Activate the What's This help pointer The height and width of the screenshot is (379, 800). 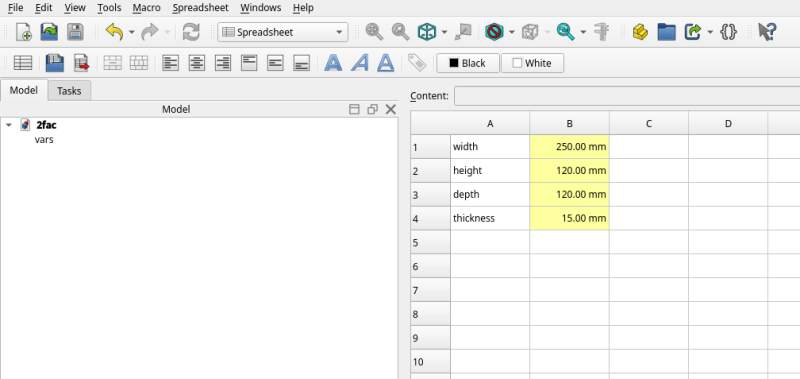(767, 32)
